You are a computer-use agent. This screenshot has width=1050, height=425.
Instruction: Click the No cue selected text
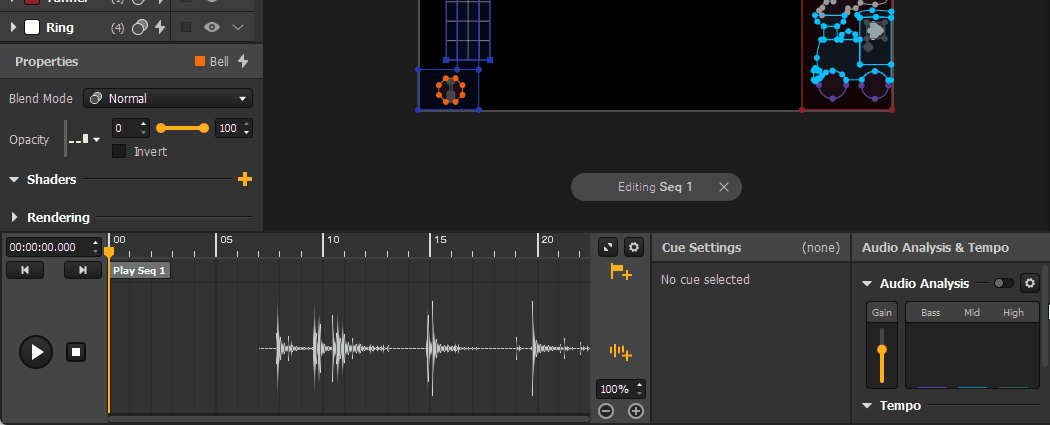point(705,280)
